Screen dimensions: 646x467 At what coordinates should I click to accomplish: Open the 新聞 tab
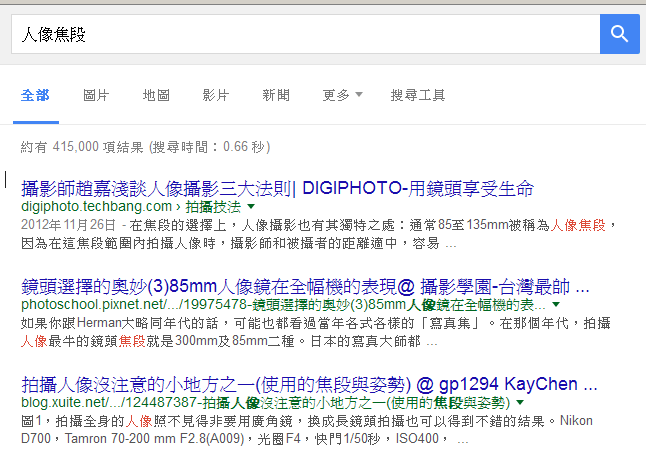click(276, 95)
